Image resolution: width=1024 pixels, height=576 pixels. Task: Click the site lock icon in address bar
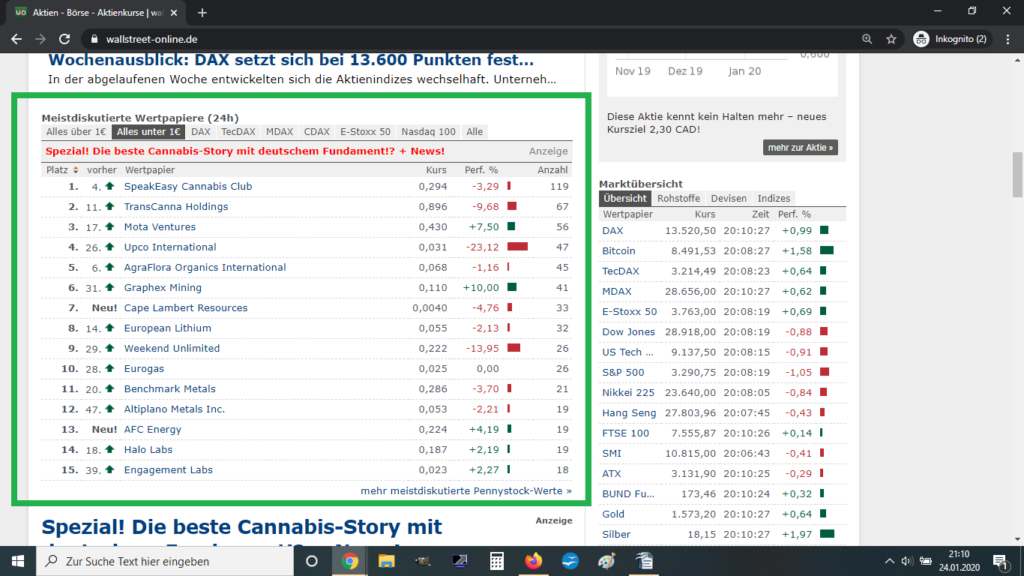[x=94, y=39]
